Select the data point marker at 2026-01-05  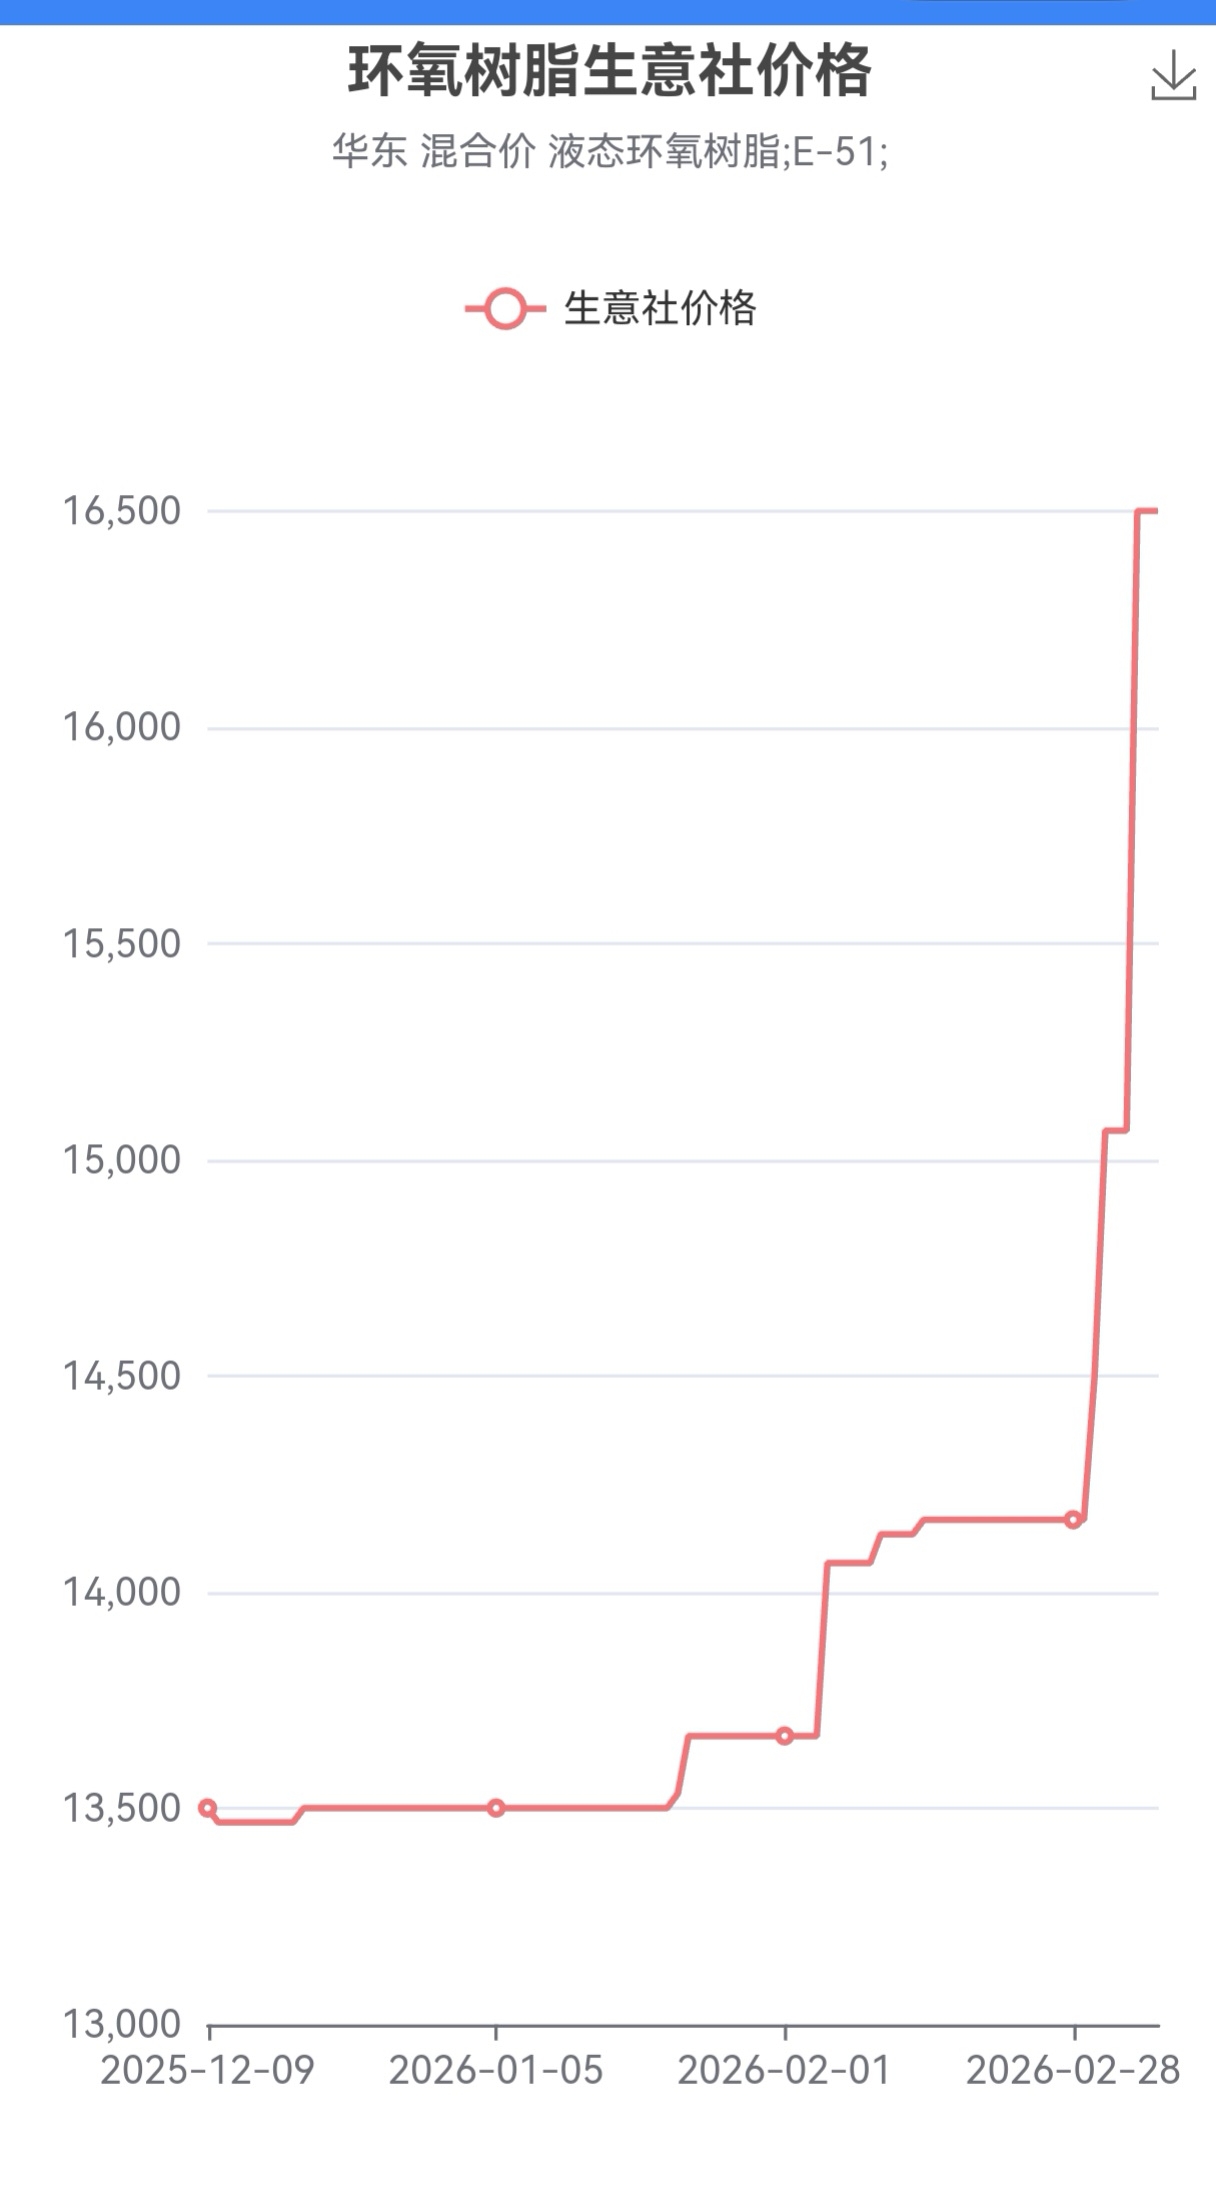tap(496, 1807)
